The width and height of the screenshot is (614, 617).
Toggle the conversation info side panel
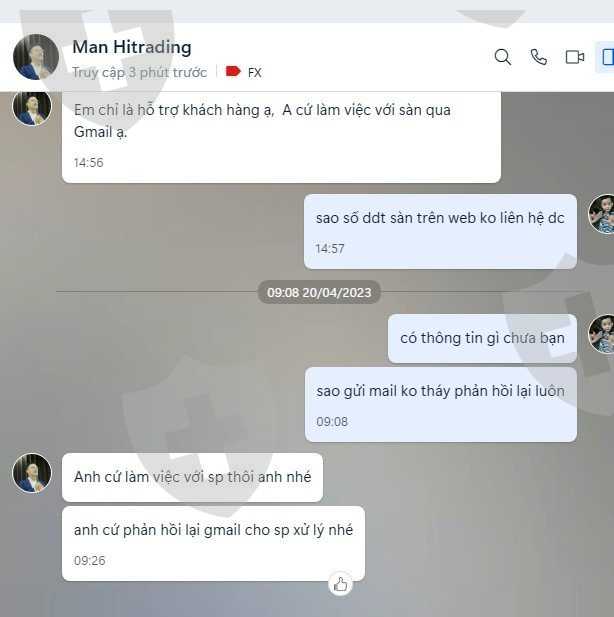click(607, 57)
